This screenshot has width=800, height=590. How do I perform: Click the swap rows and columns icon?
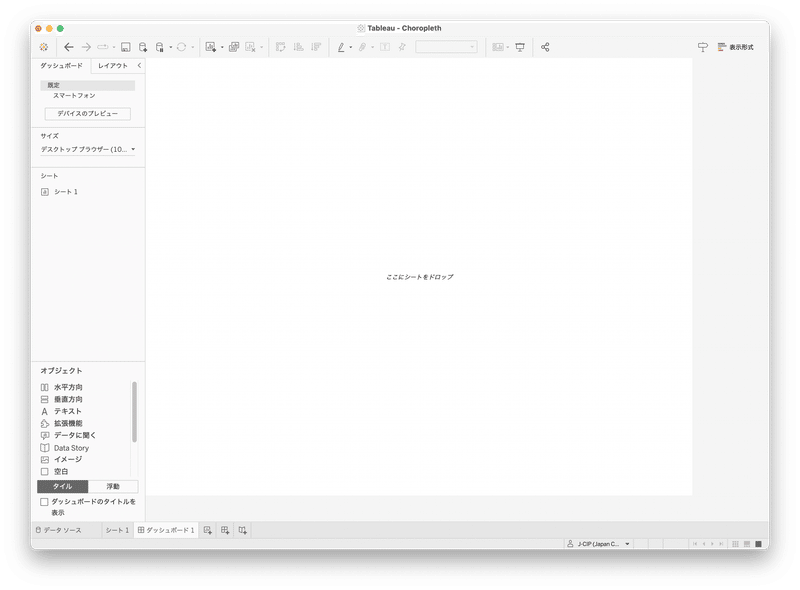pyautogui.click(x=281, y=47)
